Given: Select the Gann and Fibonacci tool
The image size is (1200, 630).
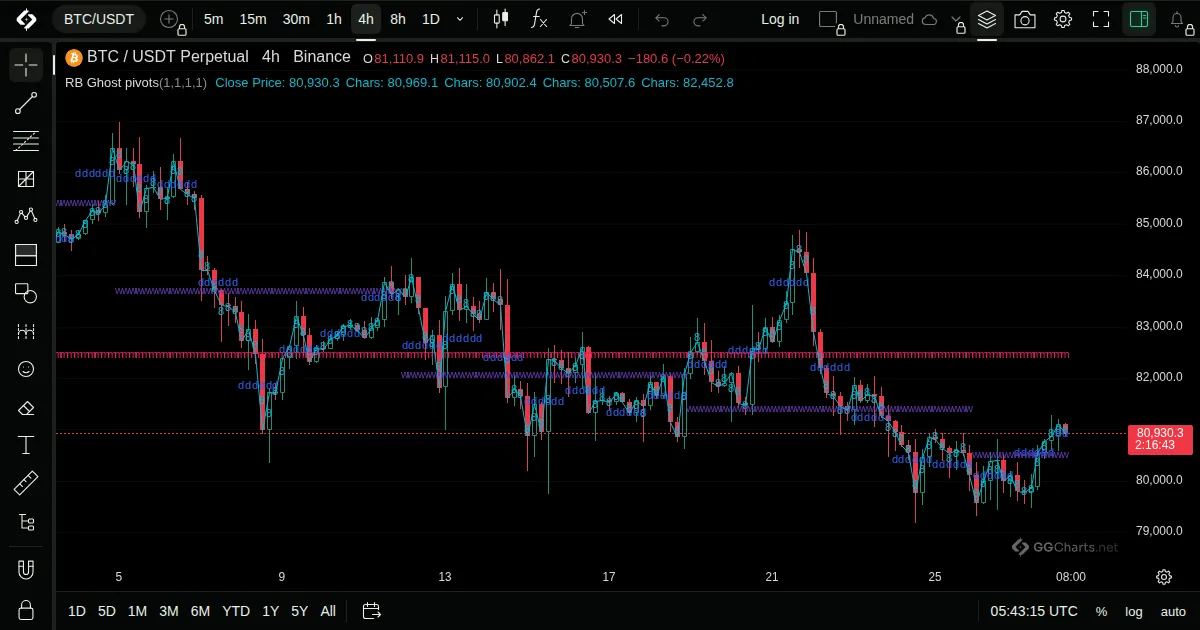Looking at the screenshot, I should point(26,179).
